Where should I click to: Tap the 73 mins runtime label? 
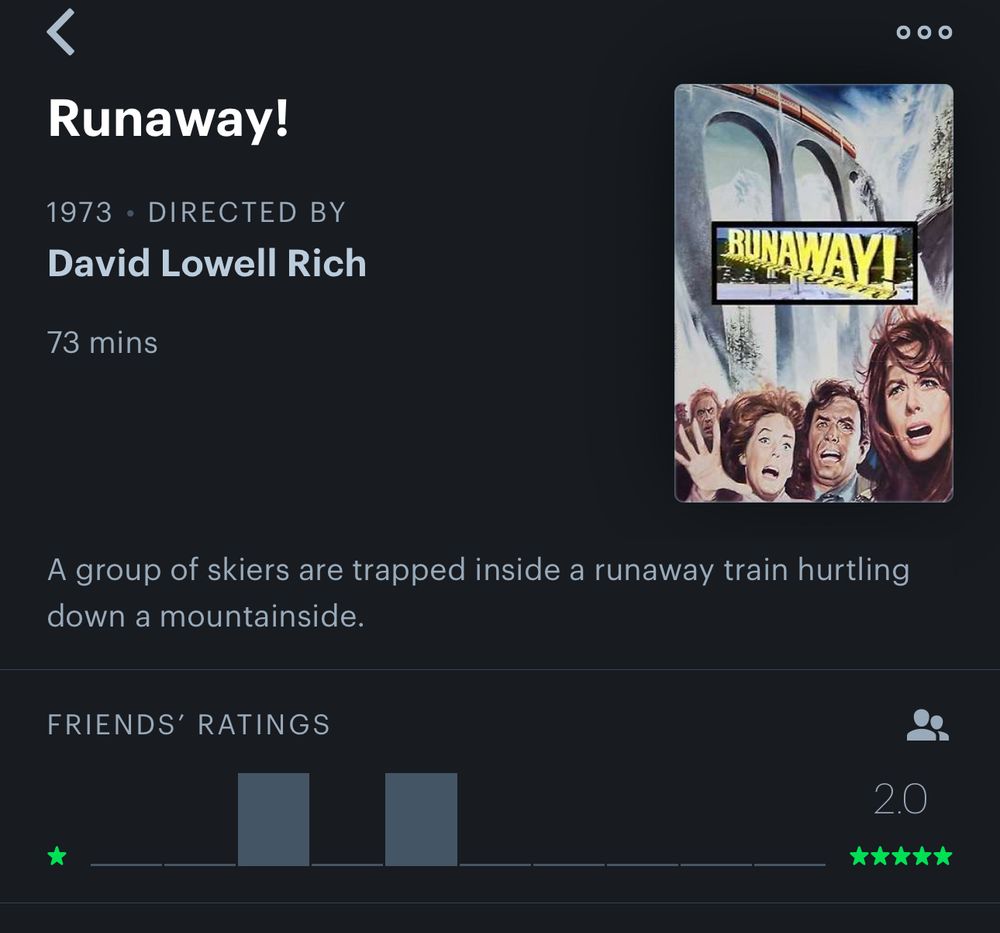coord(100,342)
